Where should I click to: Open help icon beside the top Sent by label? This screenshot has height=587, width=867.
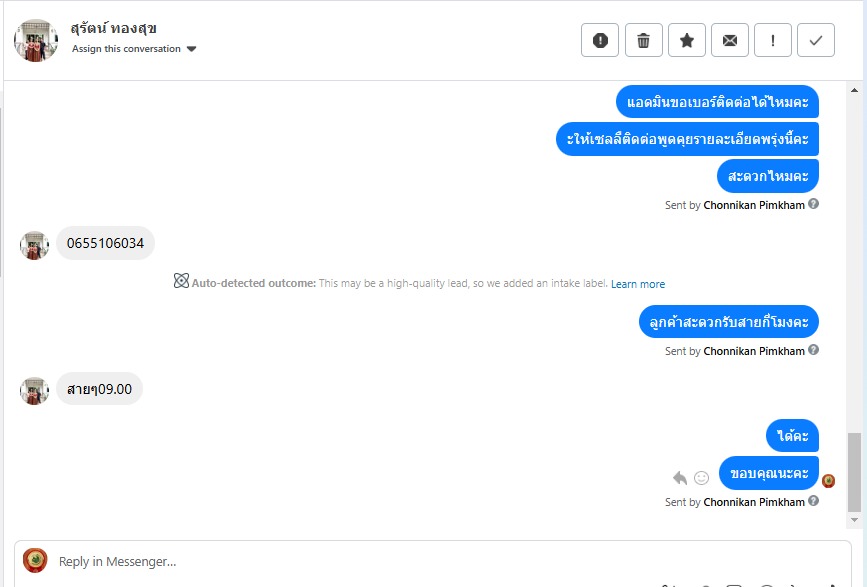point(814,204)
